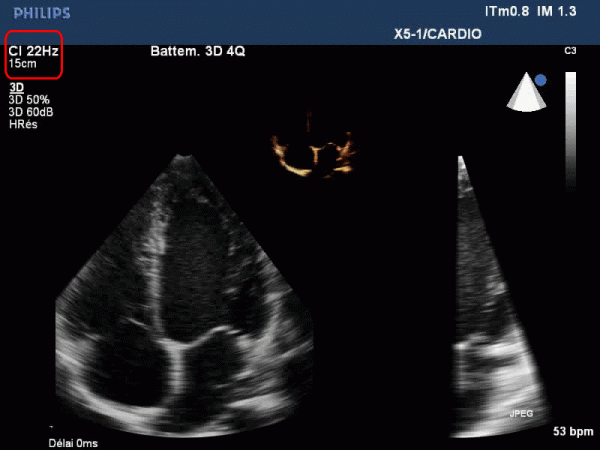The image size is (600, 450).
Task: Click the 15cm depth indicator
Action: [22, 63]
